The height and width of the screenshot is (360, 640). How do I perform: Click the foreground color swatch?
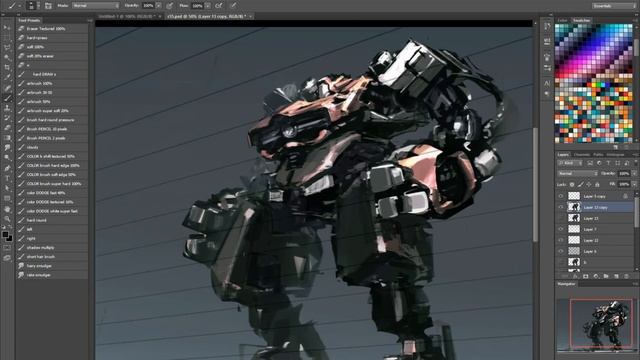coord(5,234)
